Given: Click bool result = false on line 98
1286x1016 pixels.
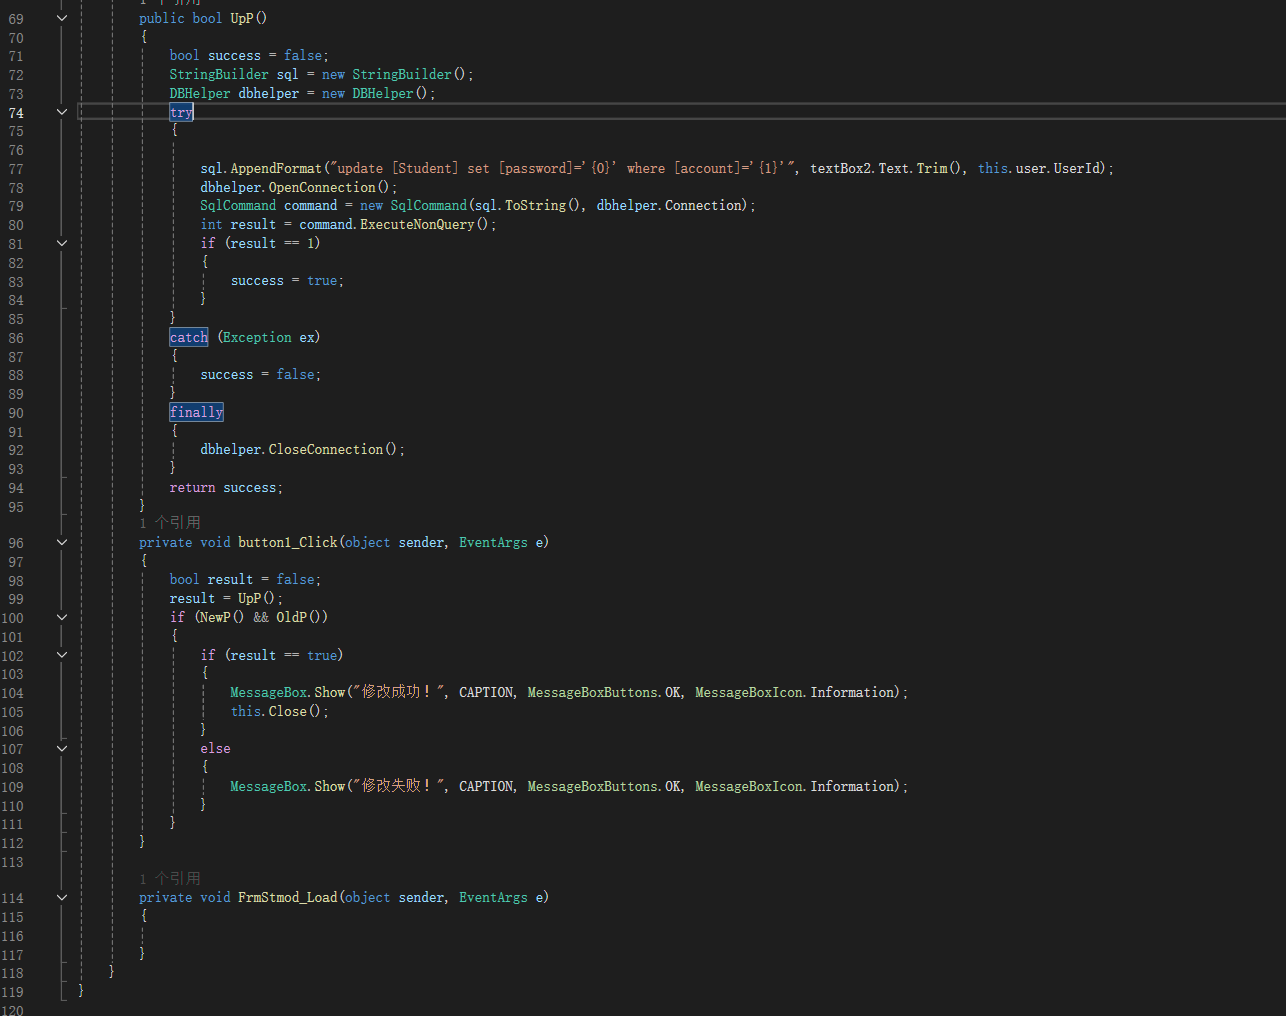Looking at the screenshot, I should coord(245,579).
